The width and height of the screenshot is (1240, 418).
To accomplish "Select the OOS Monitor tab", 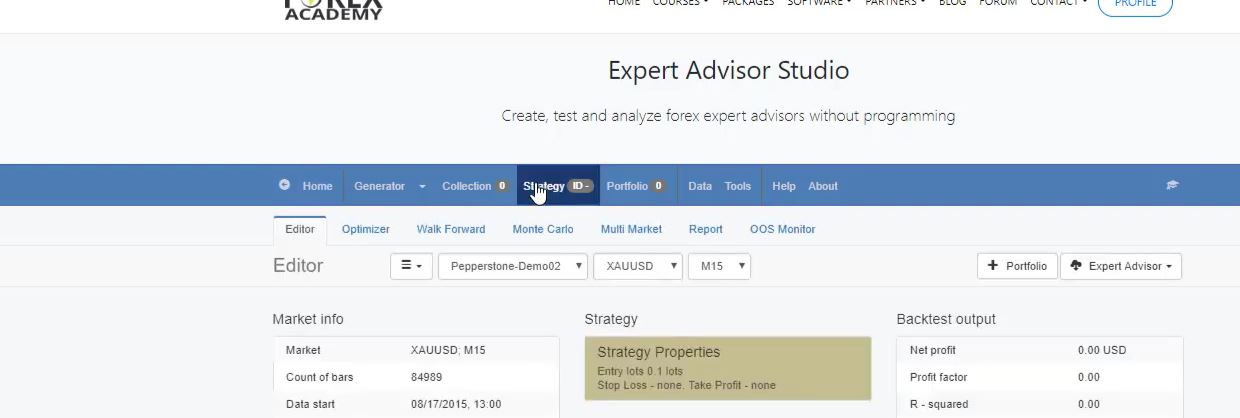I will point(782,229).
